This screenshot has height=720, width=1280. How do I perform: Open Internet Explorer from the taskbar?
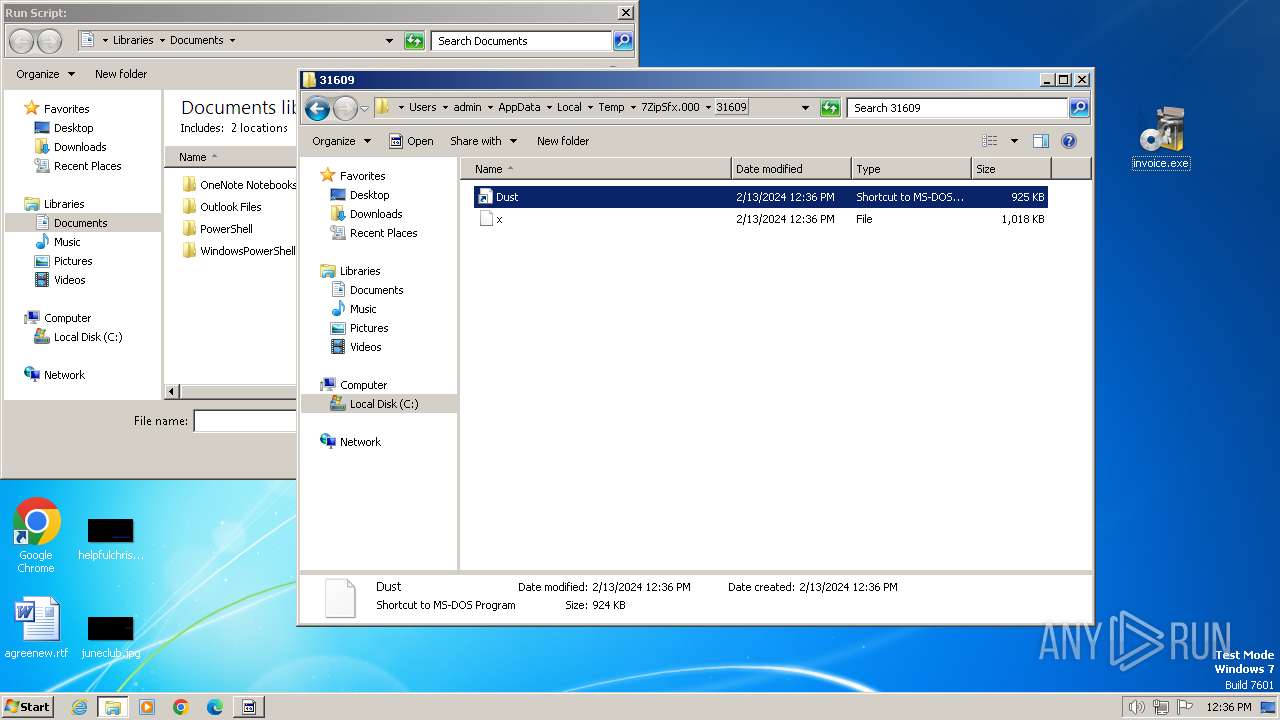(79, 707)
